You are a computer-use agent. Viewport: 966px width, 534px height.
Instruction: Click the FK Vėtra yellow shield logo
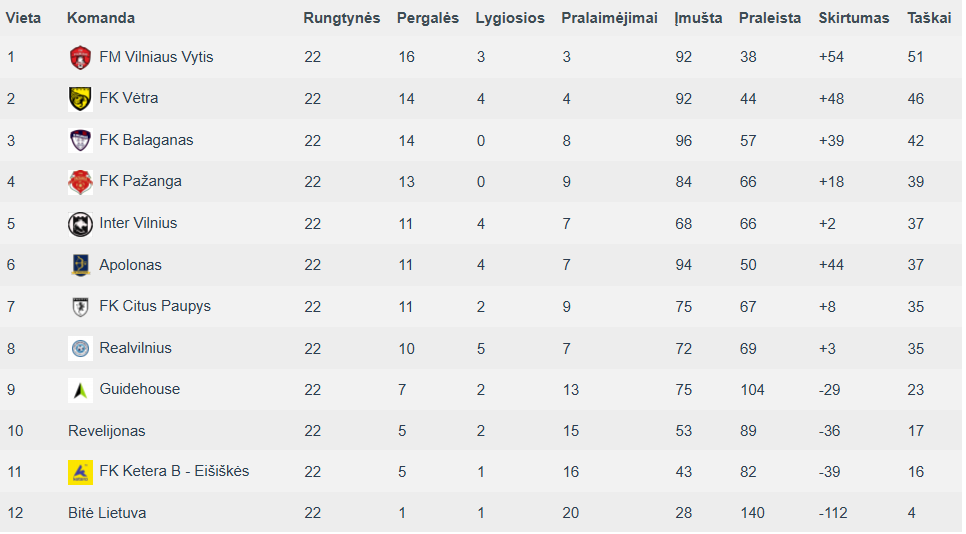pyautogui.click(x=80, y=99)
